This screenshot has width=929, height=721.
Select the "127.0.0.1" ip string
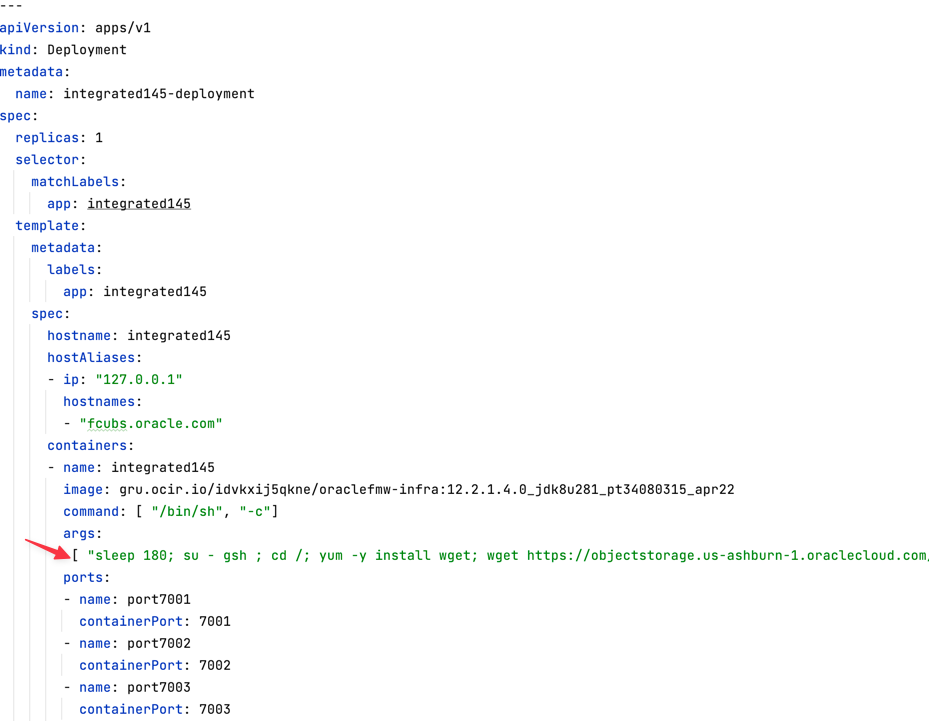point(139,379)
